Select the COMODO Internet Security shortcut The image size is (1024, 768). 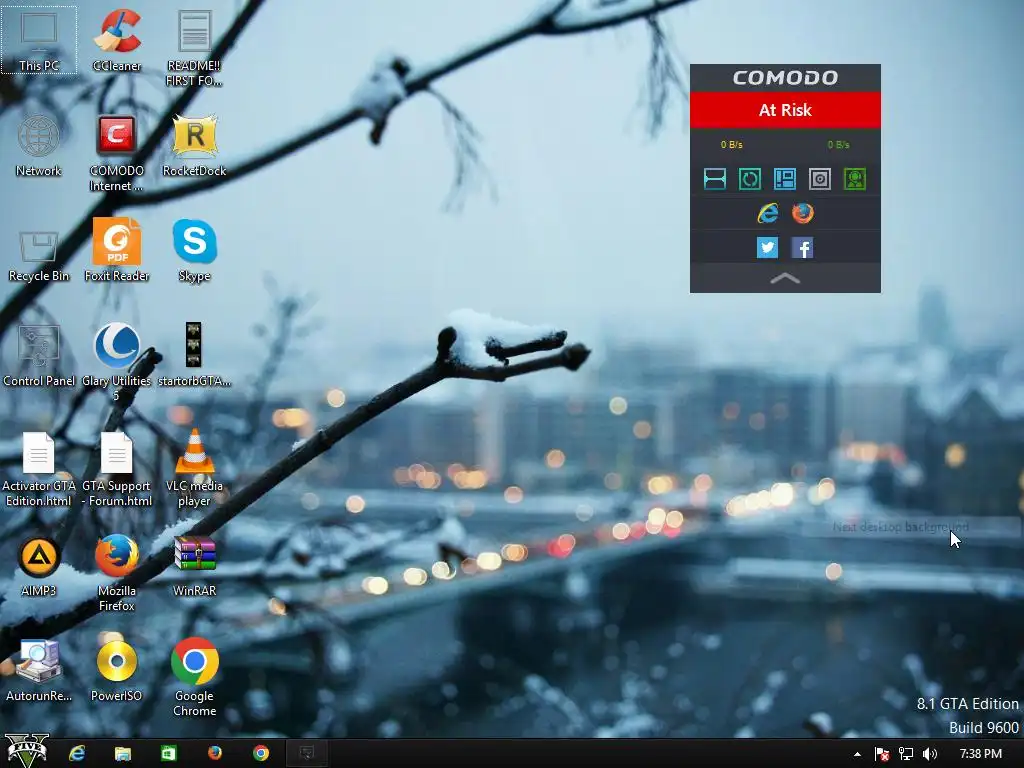pyautogui.click(x=116, y=153)
